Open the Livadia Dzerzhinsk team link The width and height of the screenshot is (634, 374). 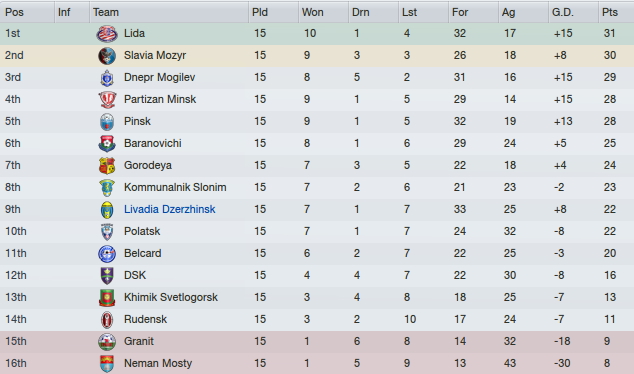click(169, 209)
